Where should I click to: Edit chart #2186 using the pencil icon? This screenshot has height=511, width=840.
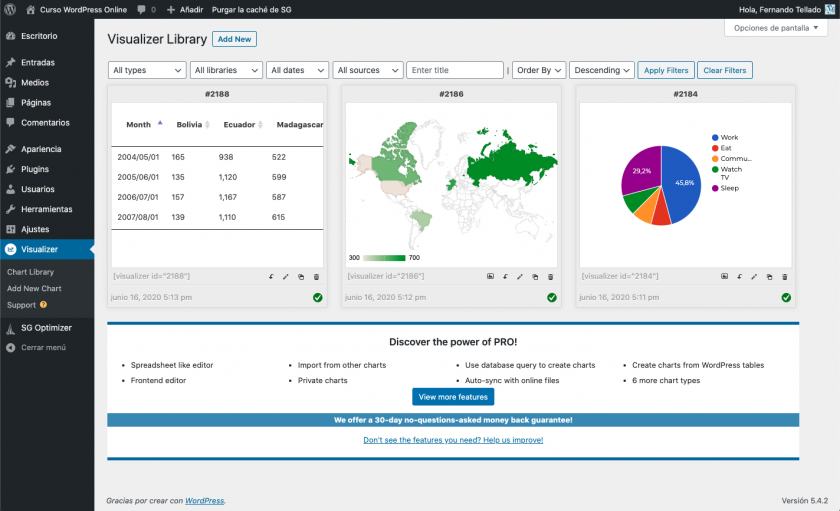click(x=520, y=276)
